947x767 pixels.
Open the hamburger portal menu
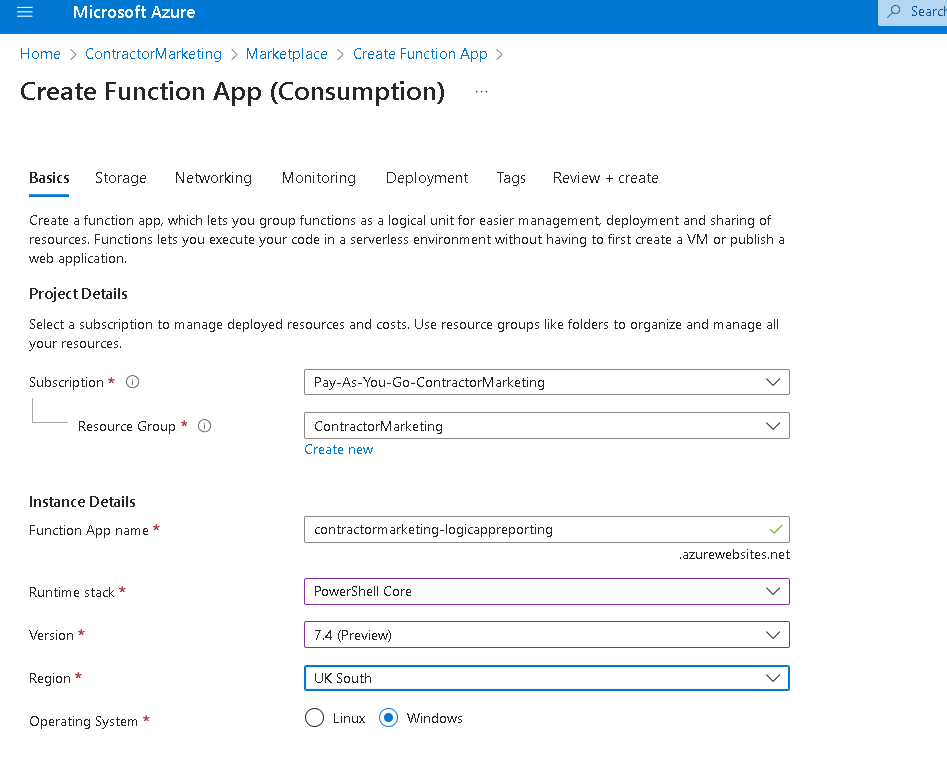[25, 11]
